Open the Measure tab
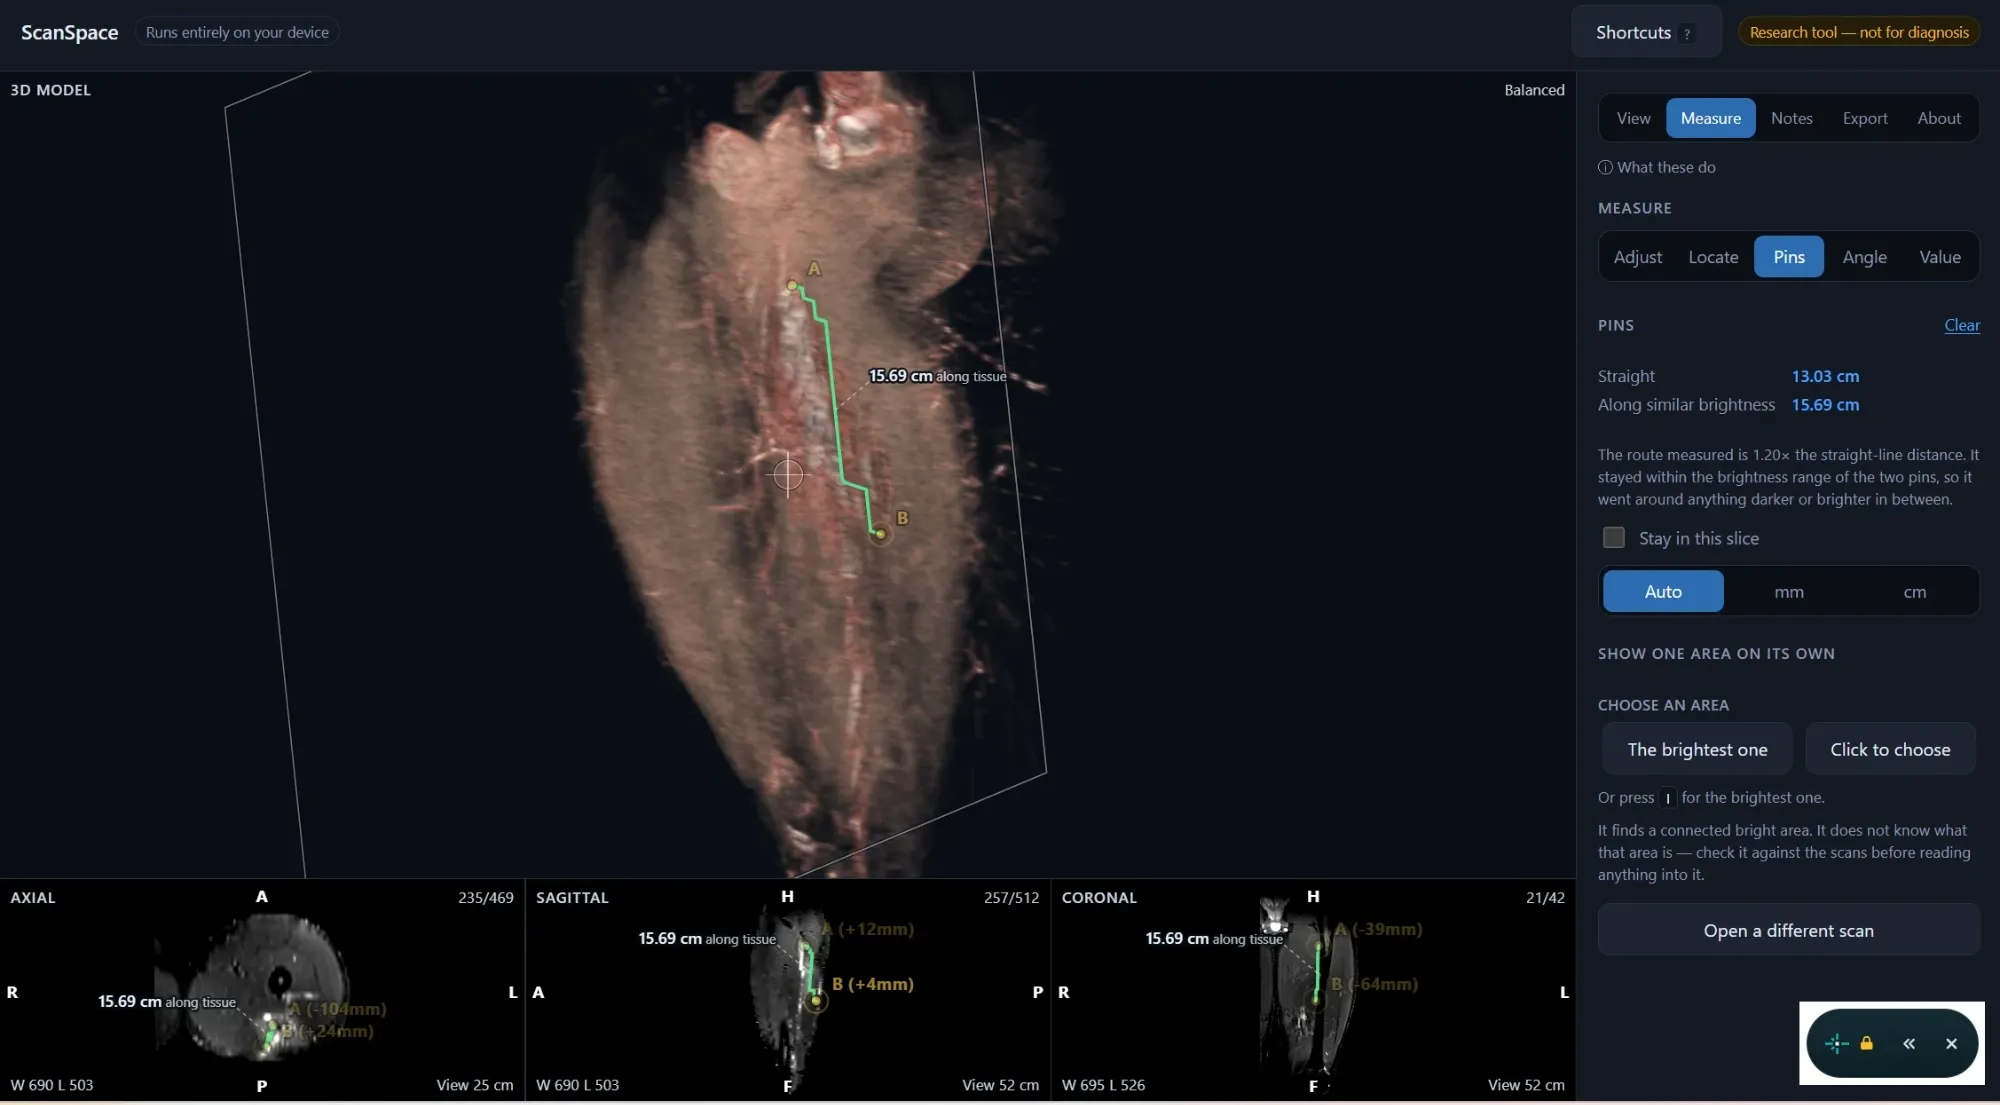Screen dimensions: 2000x1105 click(x=1710, y=118)
